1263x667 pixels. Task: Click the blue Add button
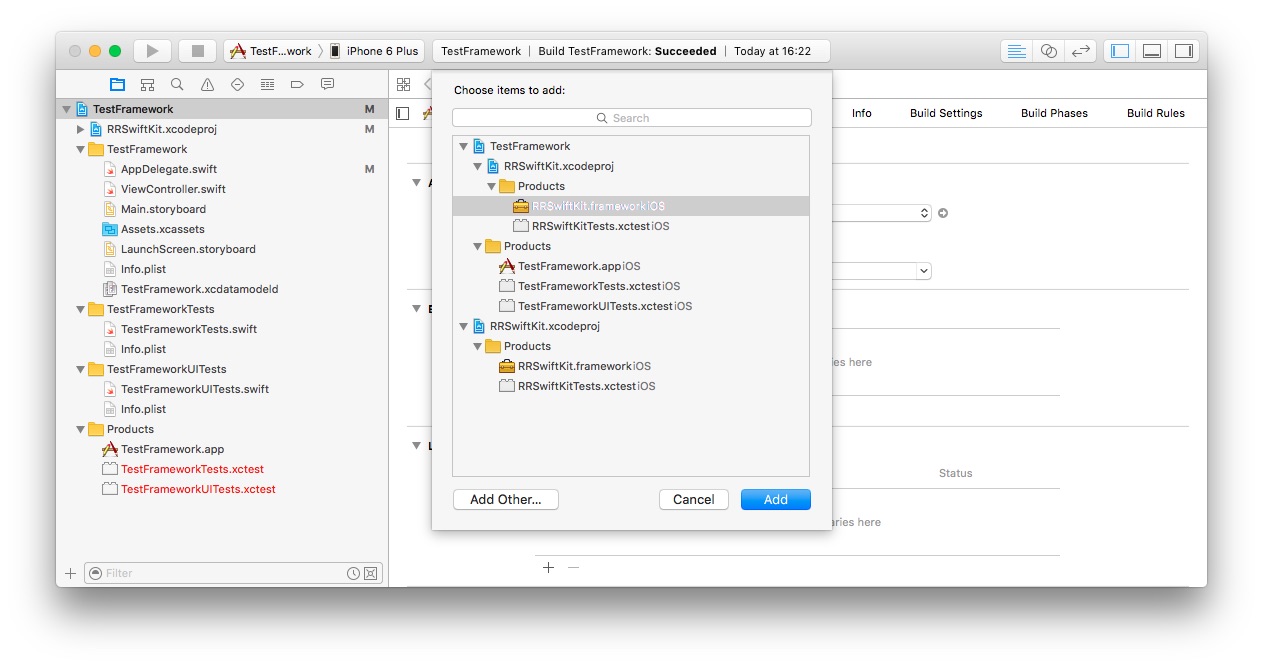(776, 499)
